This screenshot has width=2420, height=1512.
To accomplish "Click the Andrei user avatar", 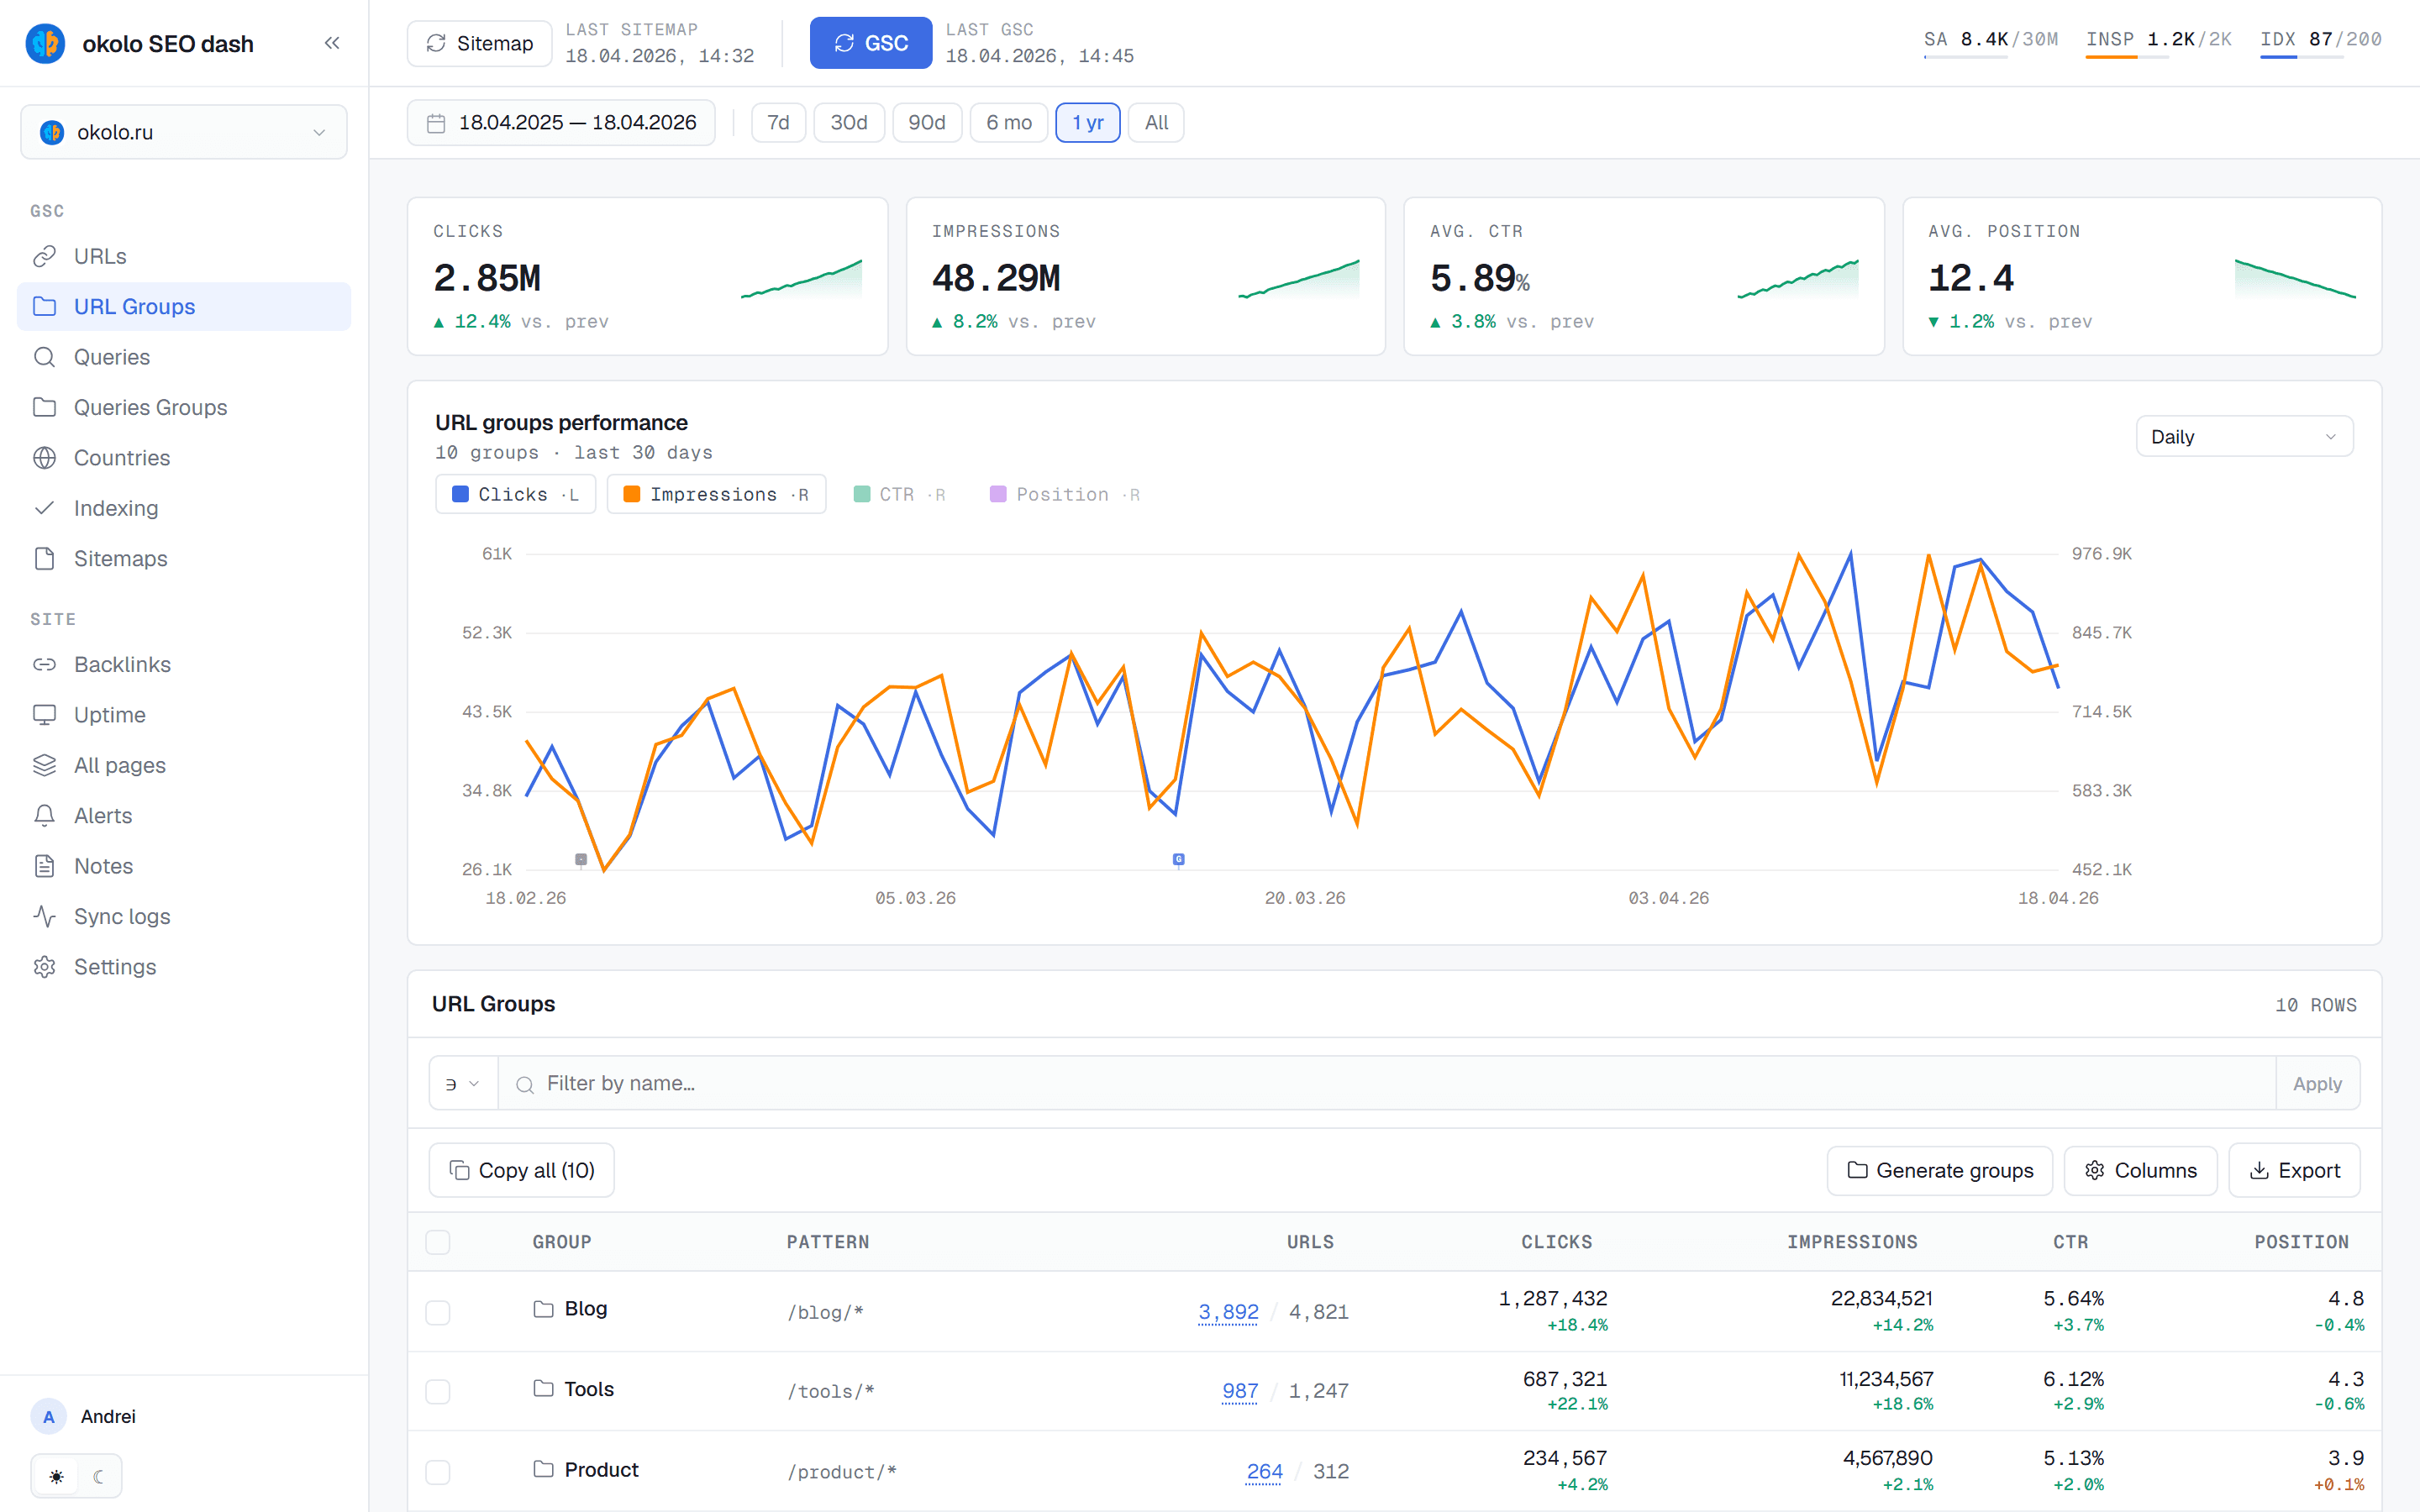I will pos(48,1417).
